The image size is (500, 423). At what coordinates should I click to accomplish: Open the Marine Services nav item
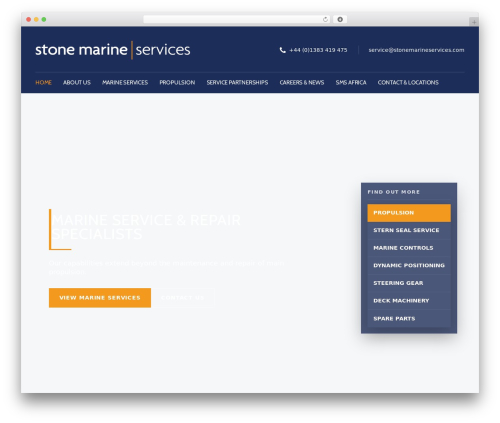click(125, 82)
